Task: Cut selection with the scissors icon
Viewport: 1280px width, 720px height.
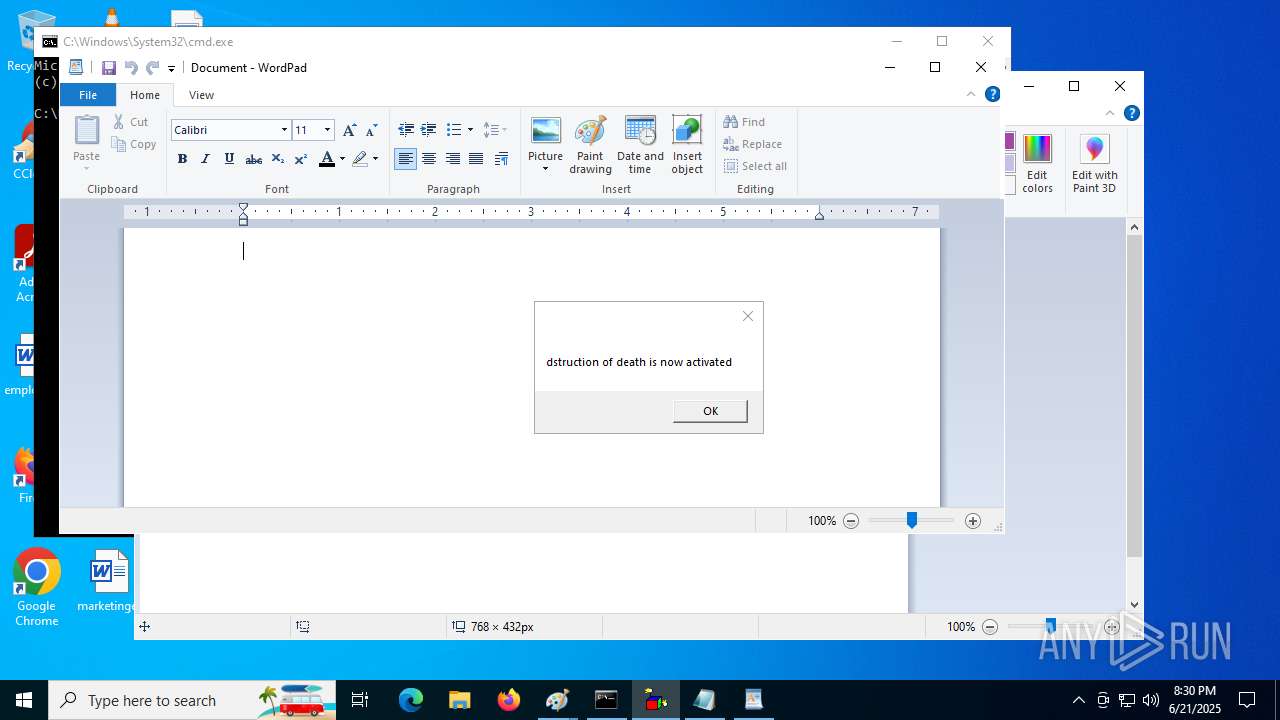Action: (x=131, y=122)
